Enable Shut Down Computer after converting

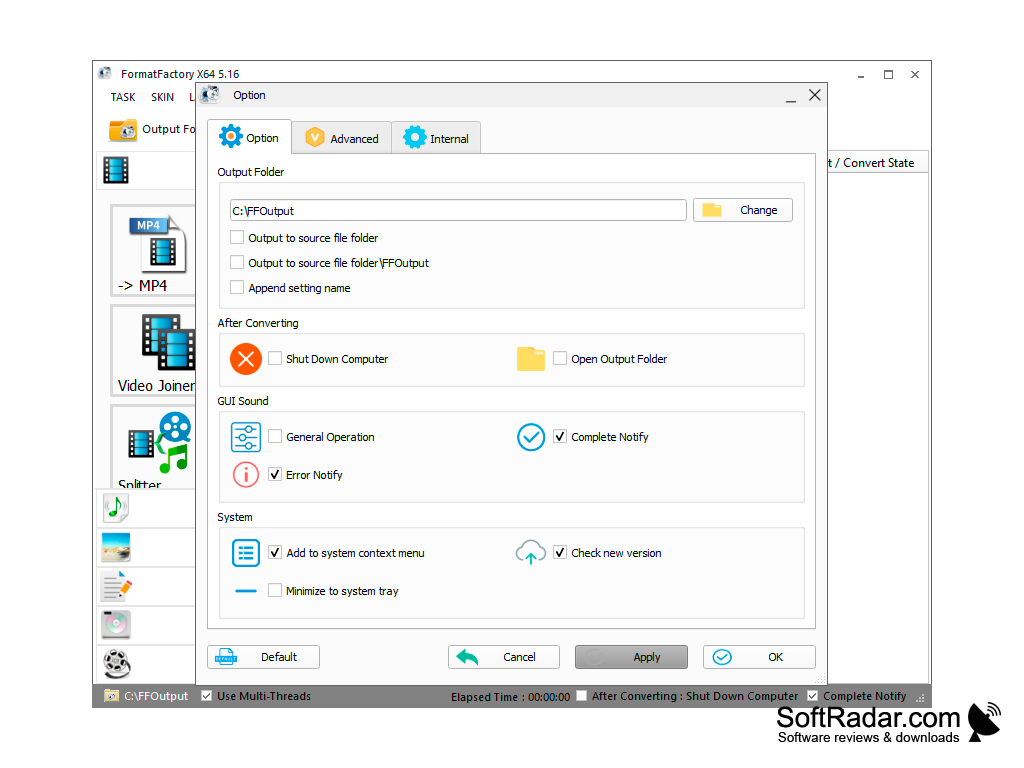[275, 359]
